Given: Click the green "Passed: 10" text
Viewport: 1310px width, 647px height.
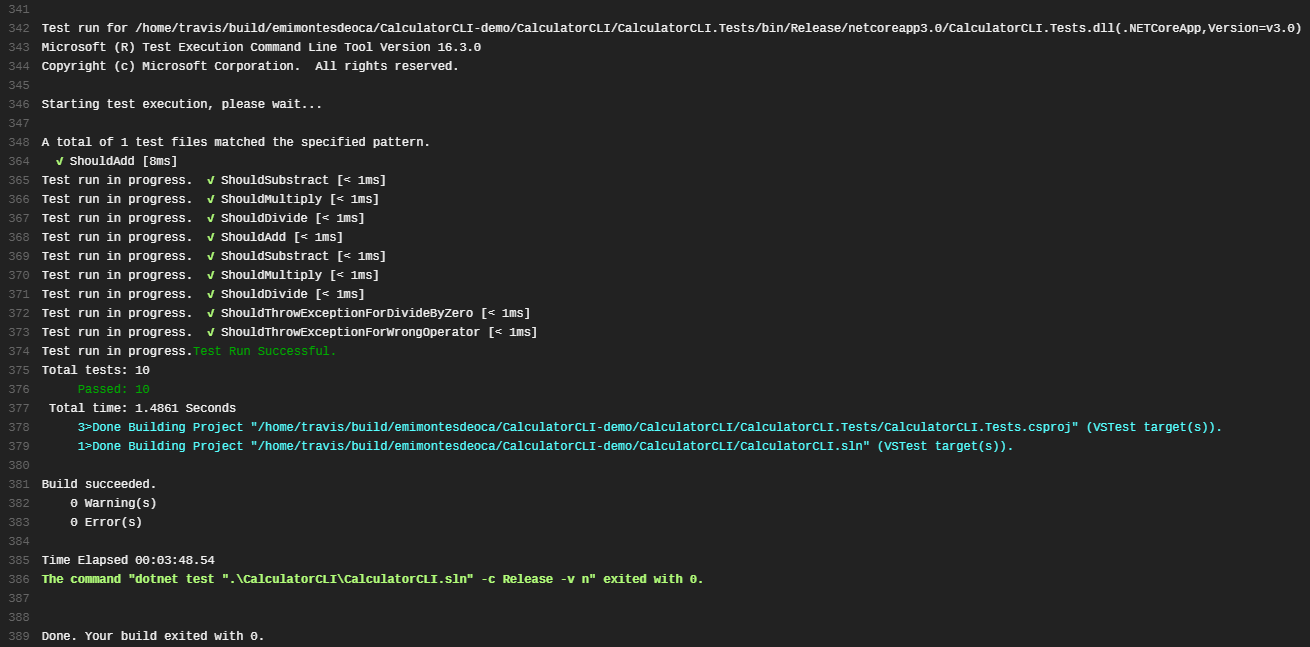Looking at the screenshot, I should [x=113, y=389].
